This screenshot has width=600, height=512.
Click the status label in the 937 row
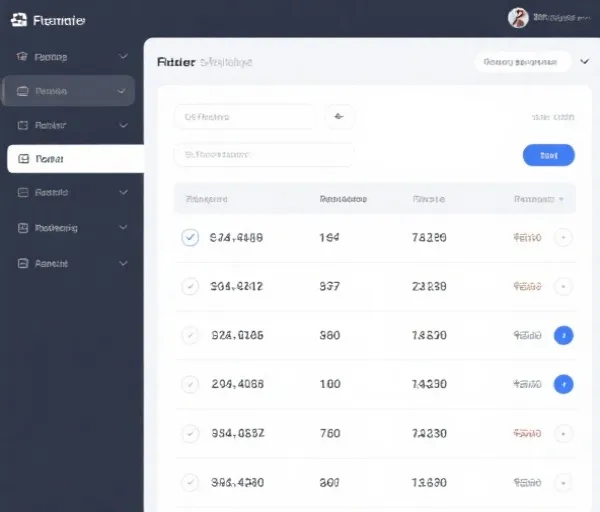pyautogui.click(x=527, y=286)
